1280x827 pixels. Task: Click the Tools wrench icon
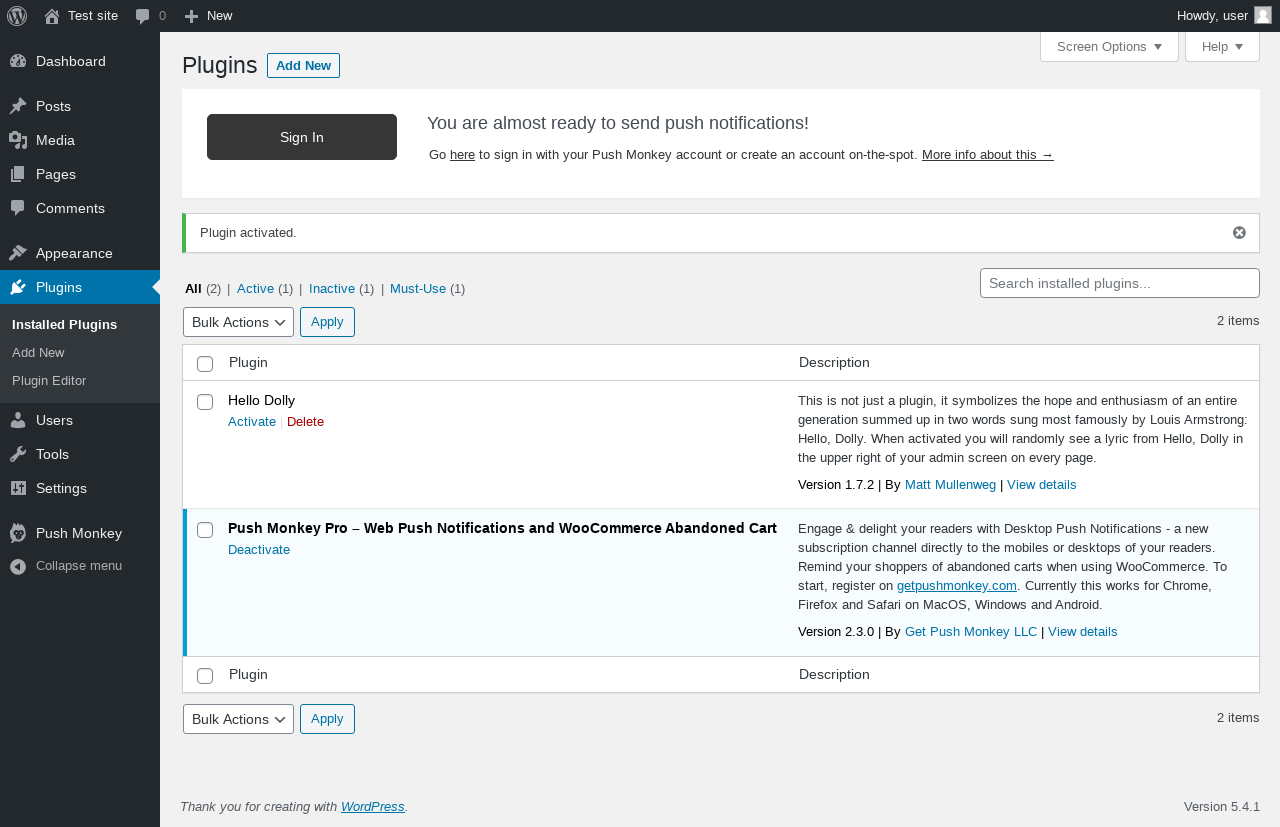tap(18, 454)
